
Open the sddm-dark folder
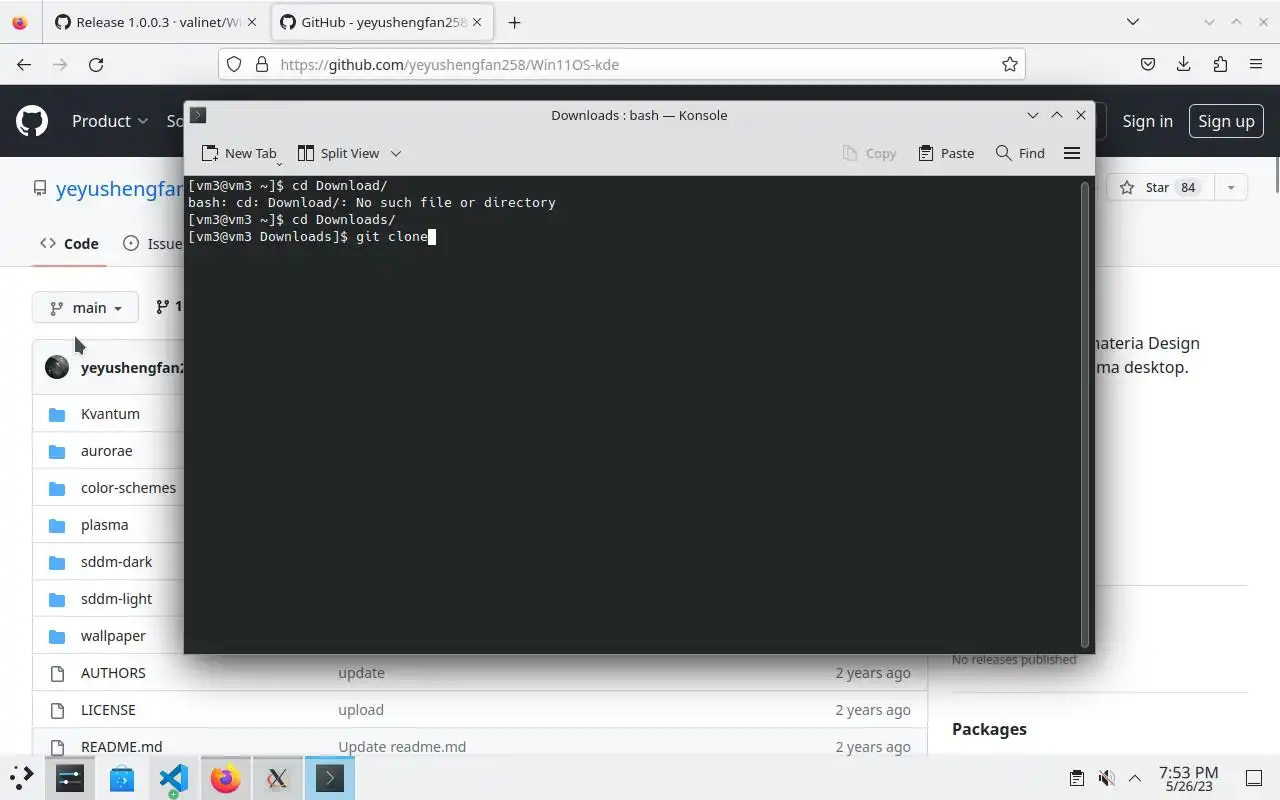tap(116, 562)
